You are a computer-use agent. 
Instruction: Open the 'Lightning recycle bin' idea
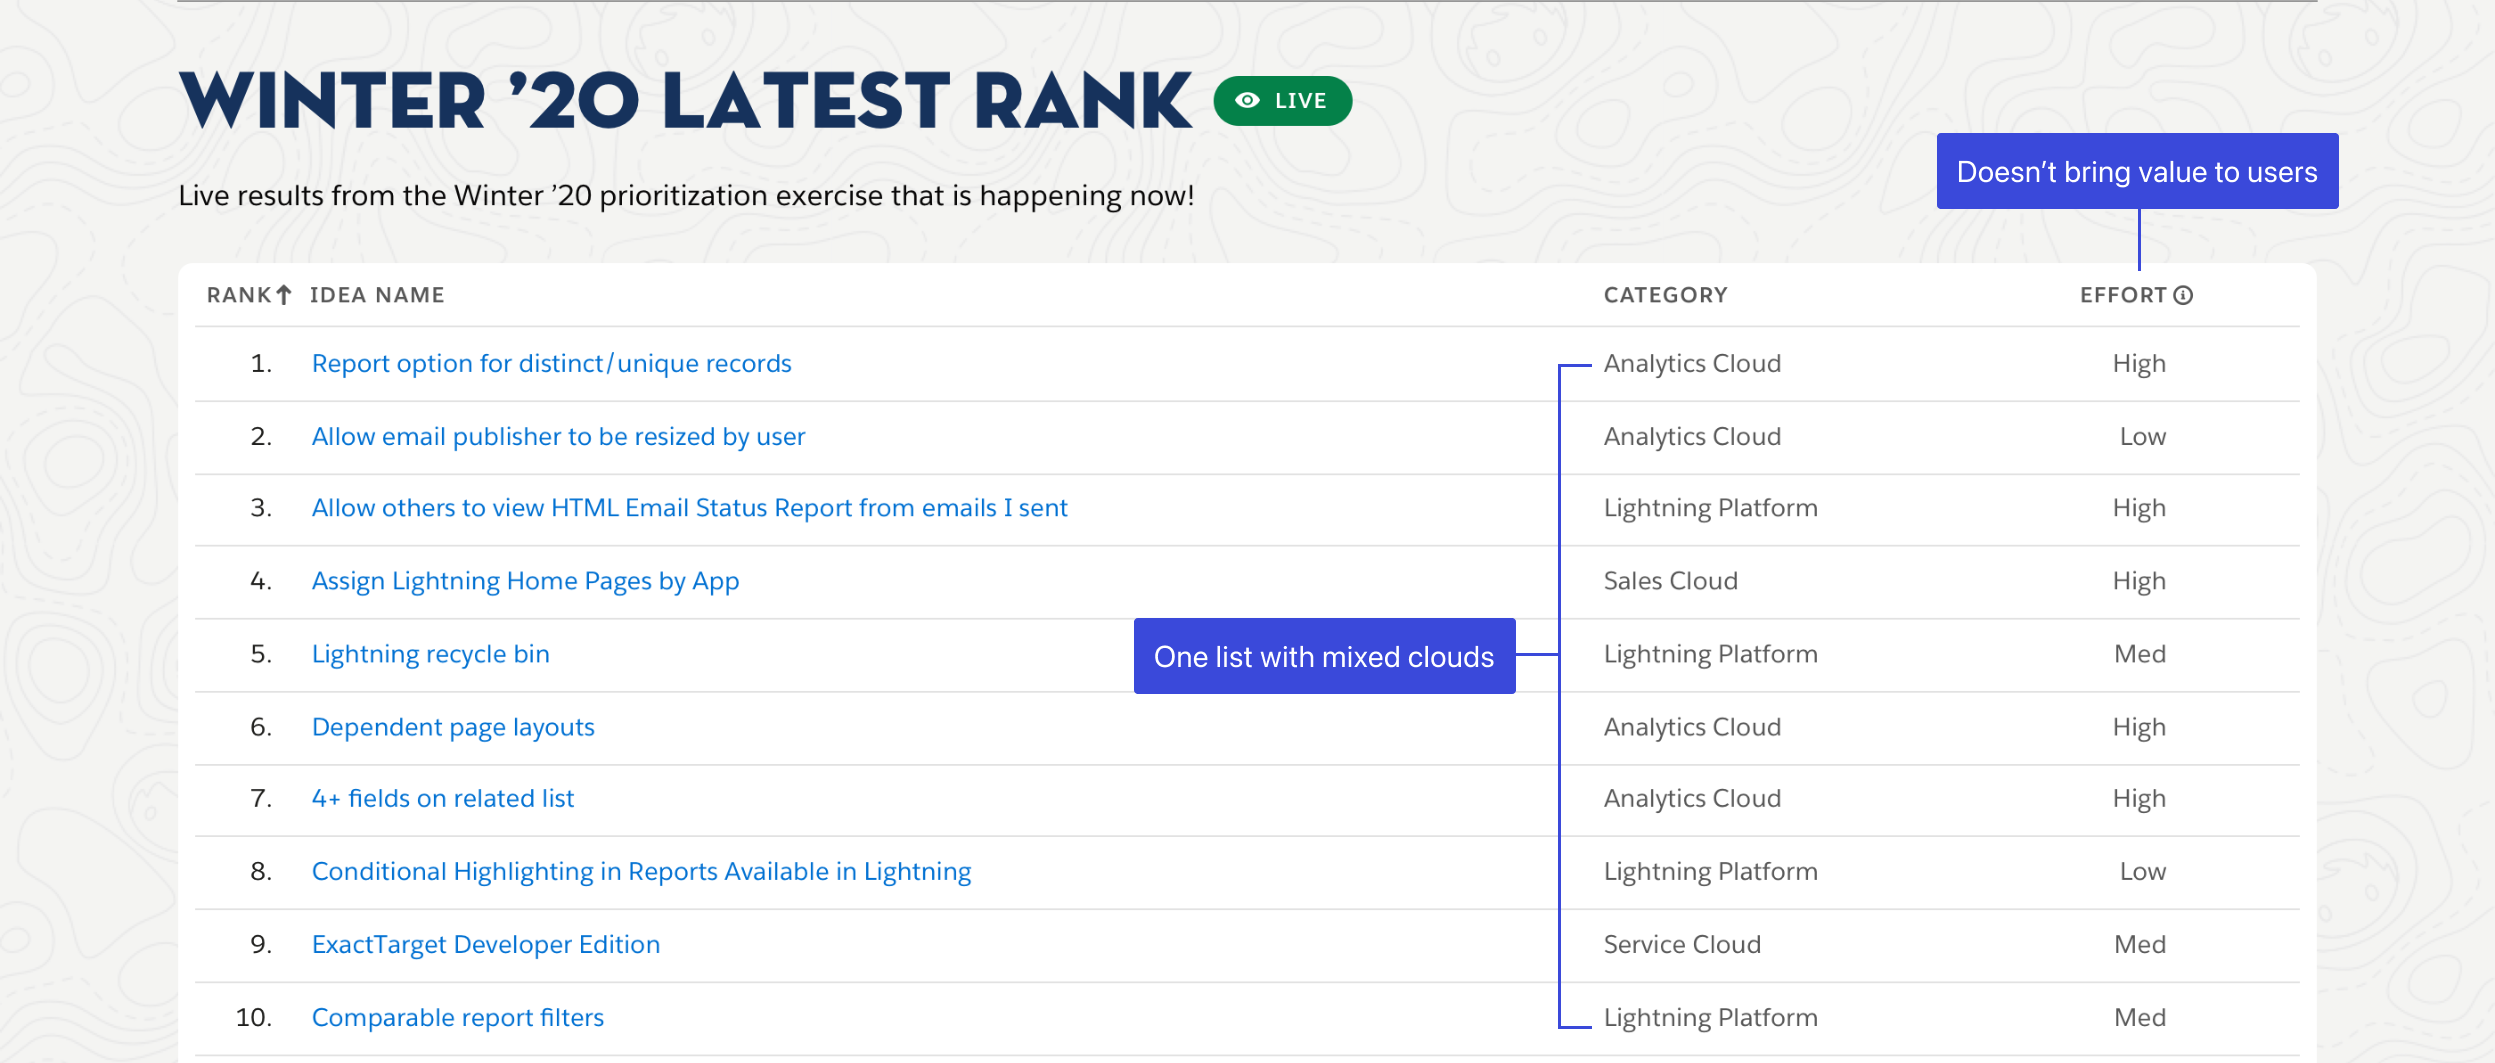[x=430, y=654]
